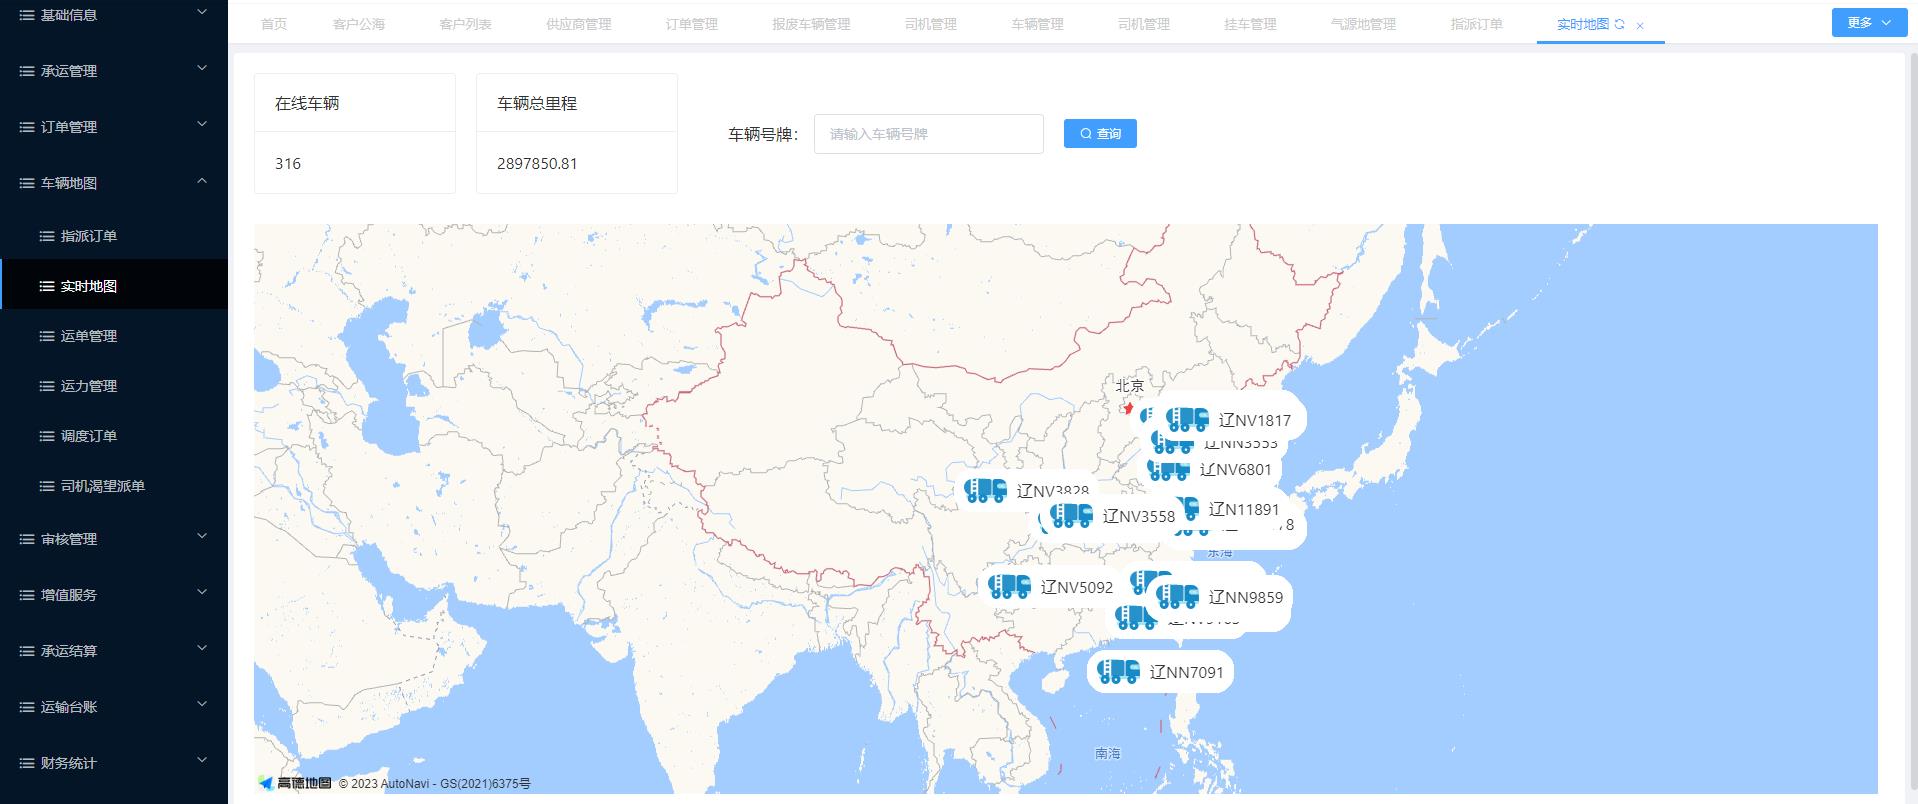Expand the 运输台账 menu chevron
The width and height of the screenshot is (1918, 804).
(201, 704)
